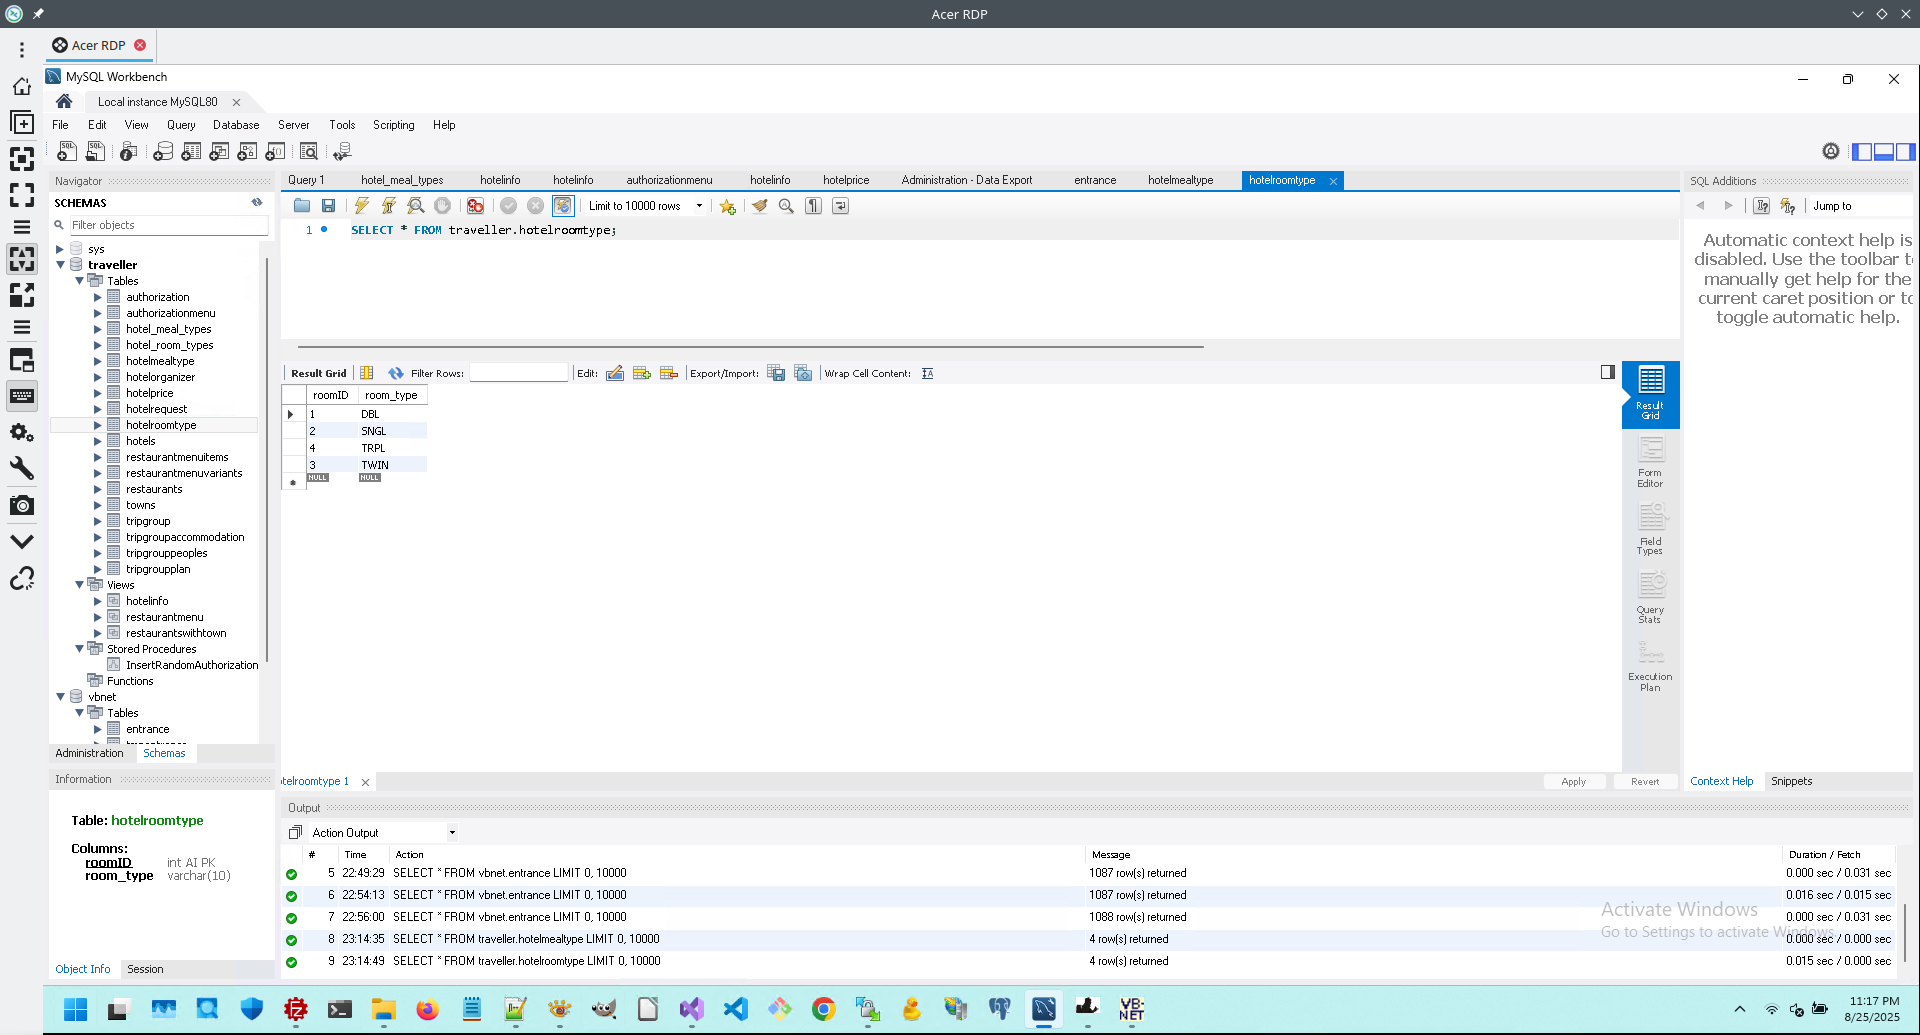
Task: Toggle the right SQL Additions panel visibility
Action: pos(1905,152)
